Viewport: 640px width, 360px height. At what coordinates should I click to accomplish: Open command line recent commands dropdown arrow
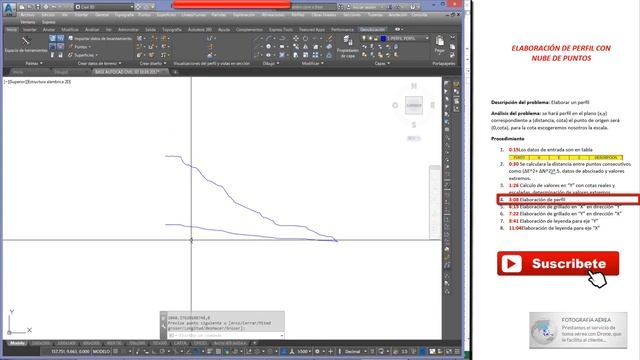pos(282,336)
